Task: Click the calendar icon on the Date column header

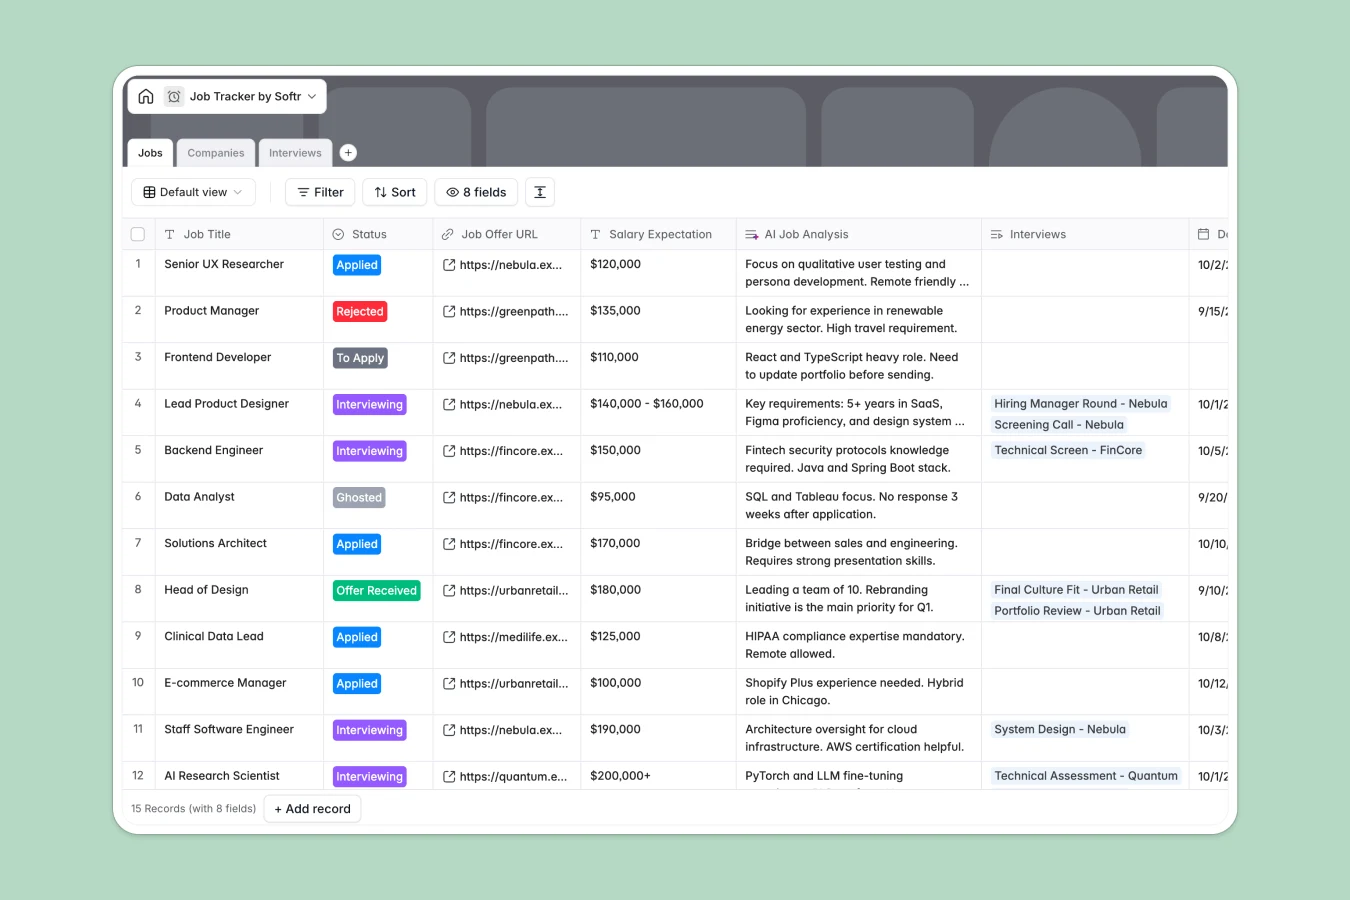Action: pos(1202,234)
